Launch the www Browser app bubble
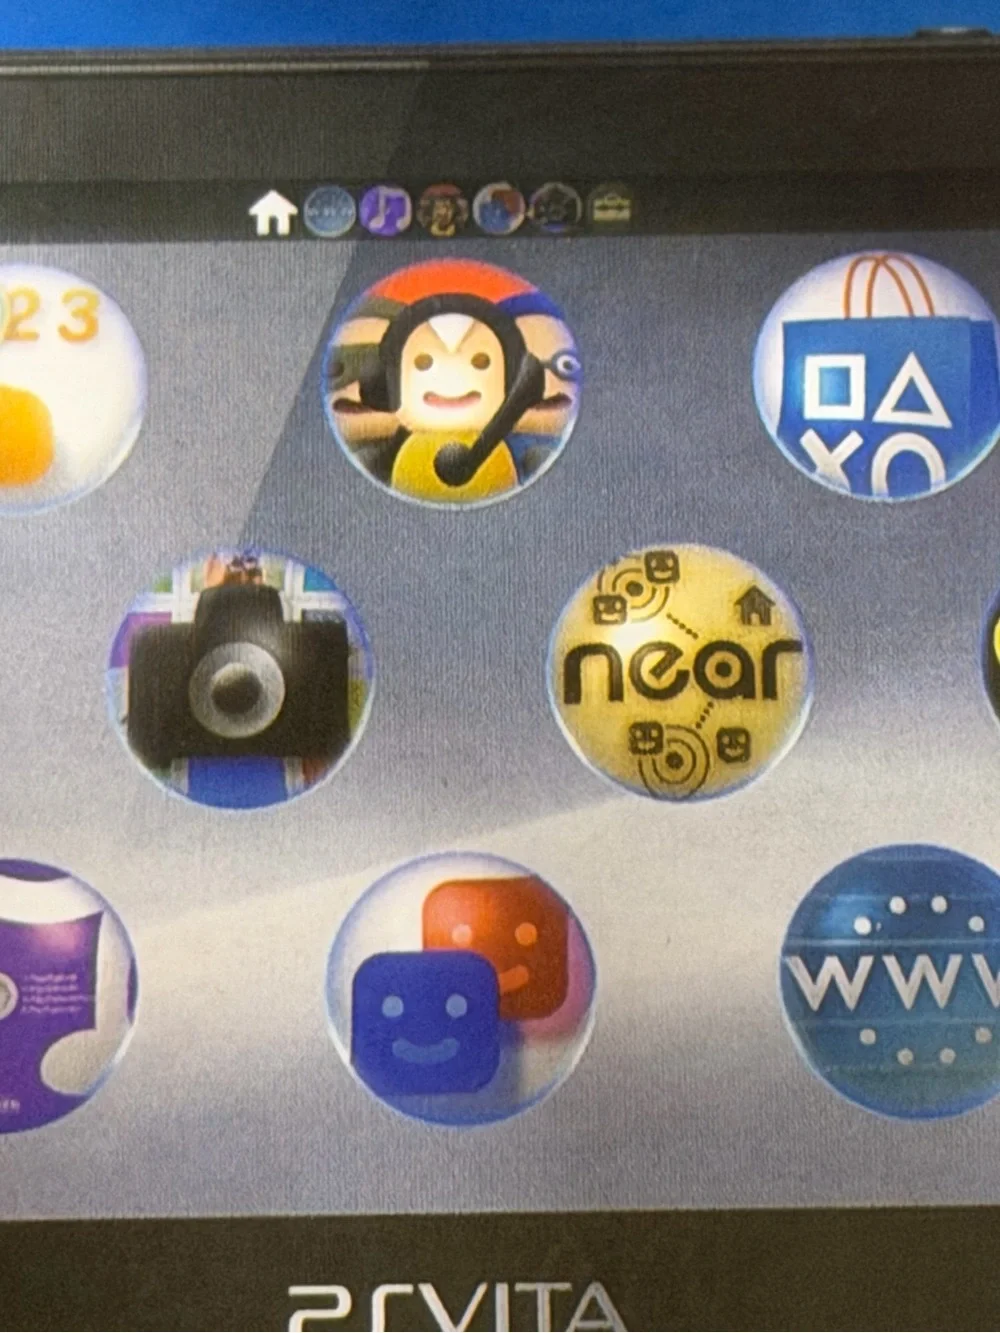 point(891,980)
